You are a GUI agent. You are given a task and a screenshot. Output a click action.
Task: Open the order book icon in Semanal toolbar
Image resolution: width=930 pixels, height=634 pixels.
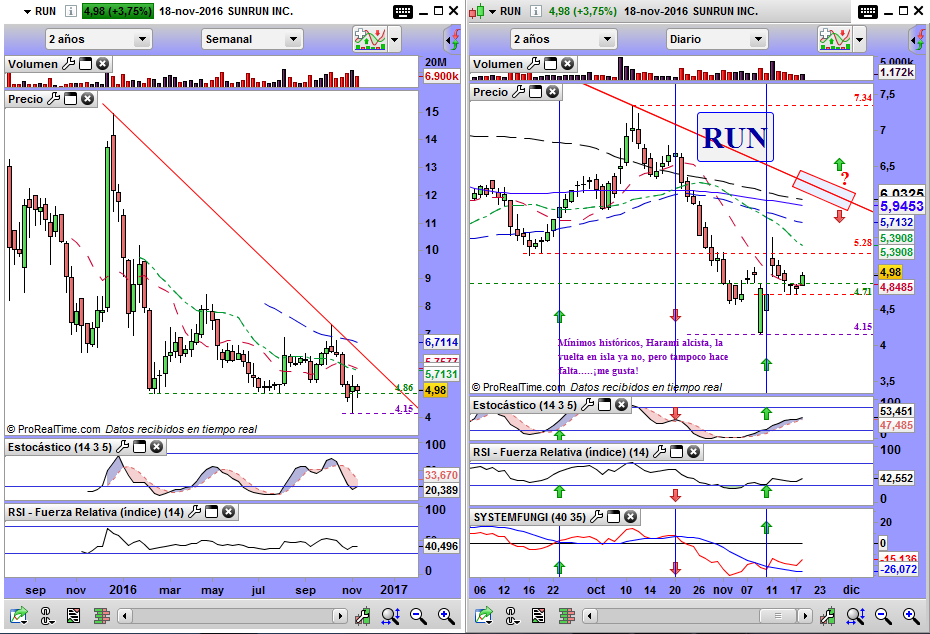coord(102,616)
